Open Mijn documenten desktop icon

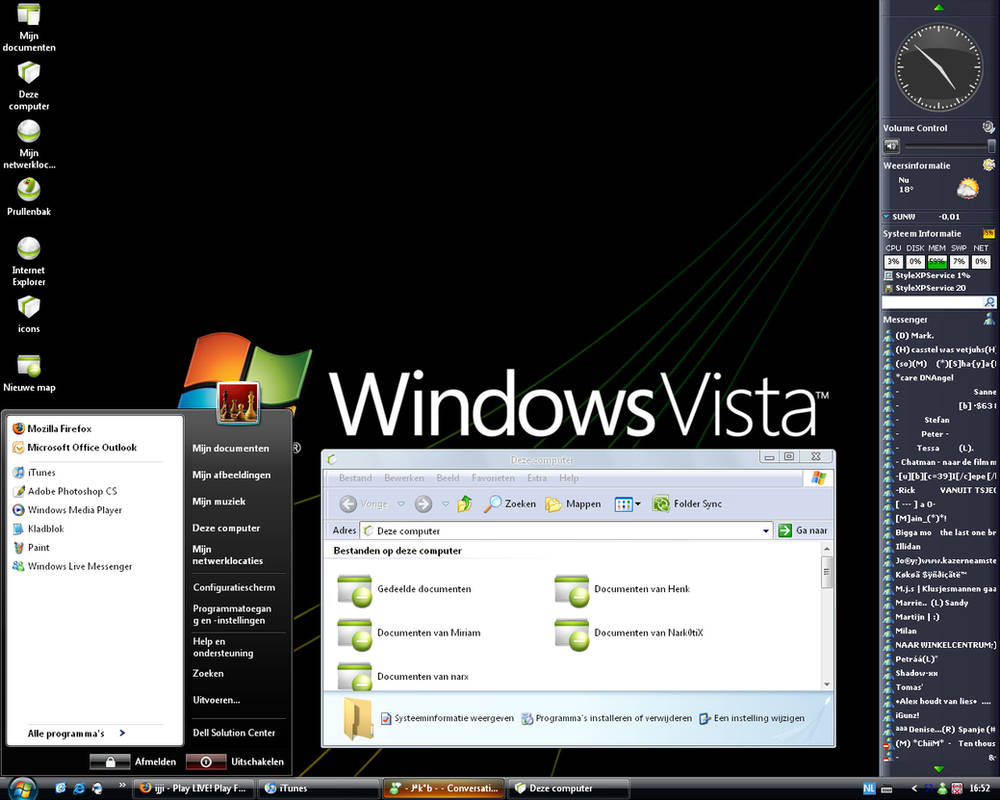(x=29, y=27)
